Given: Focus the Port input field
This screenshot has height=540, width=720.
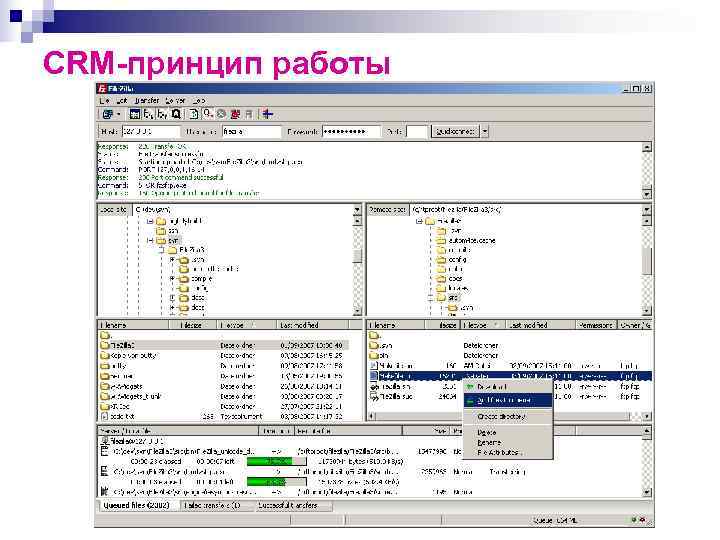Looking at the screenshot, I should click(x=417, y=132).
